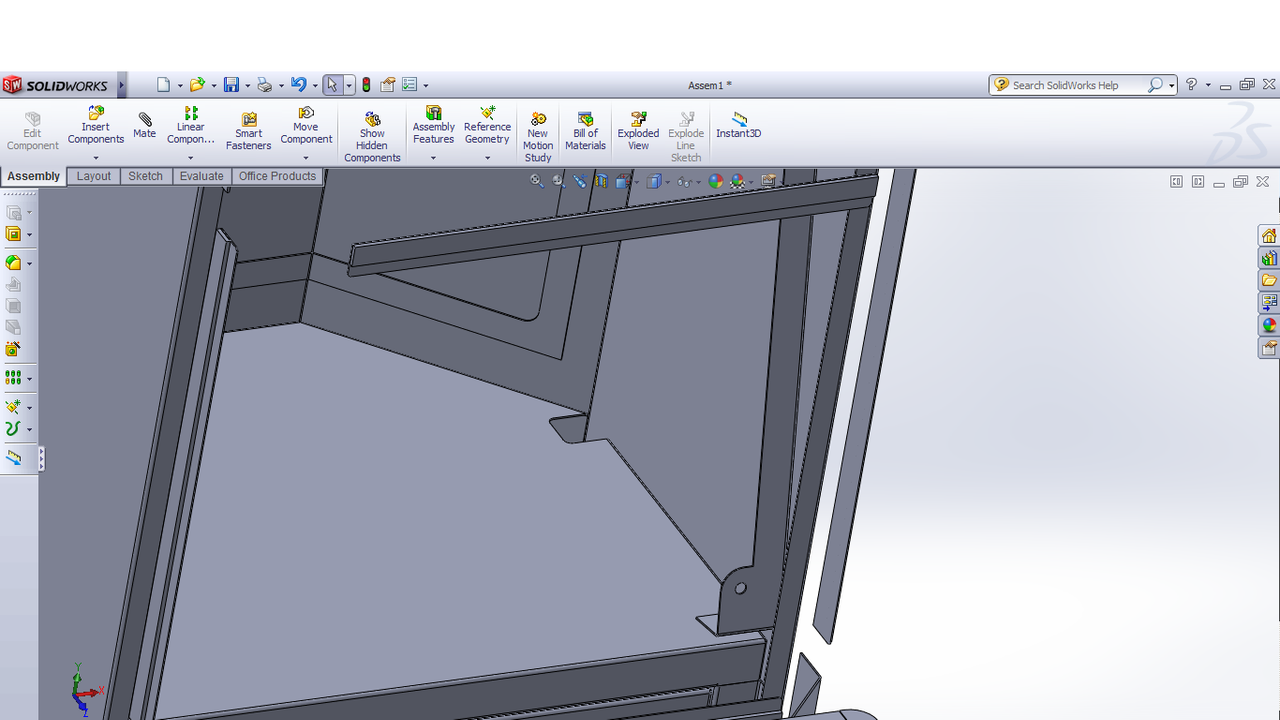Click Insert Components tool

click(x=96, y=126)
